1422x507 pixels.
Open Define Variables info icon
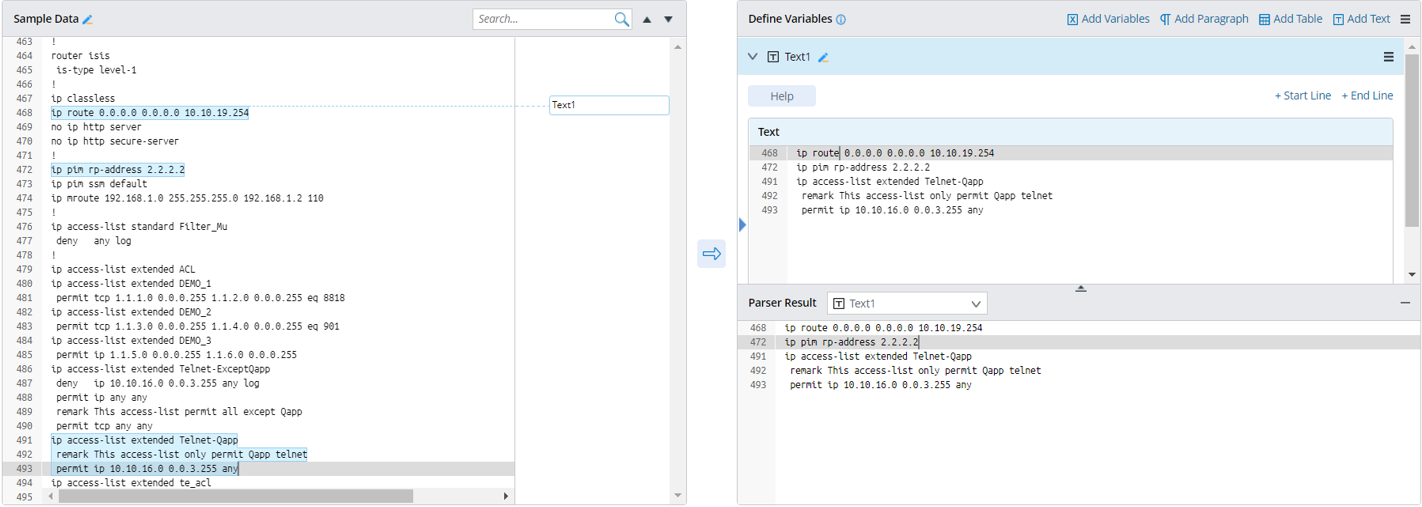coord(841,19)
